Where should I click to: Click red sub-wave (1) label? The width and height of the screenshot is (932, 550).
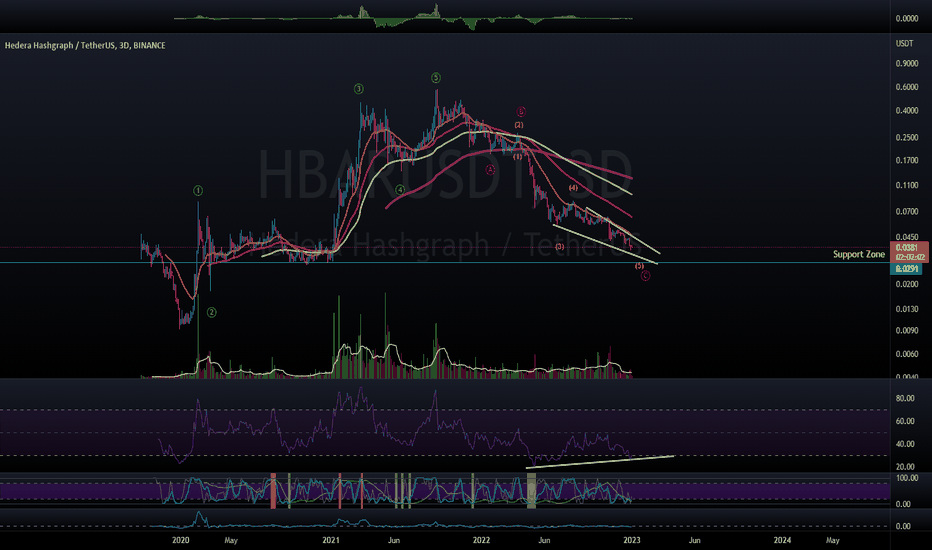(518, 157)
